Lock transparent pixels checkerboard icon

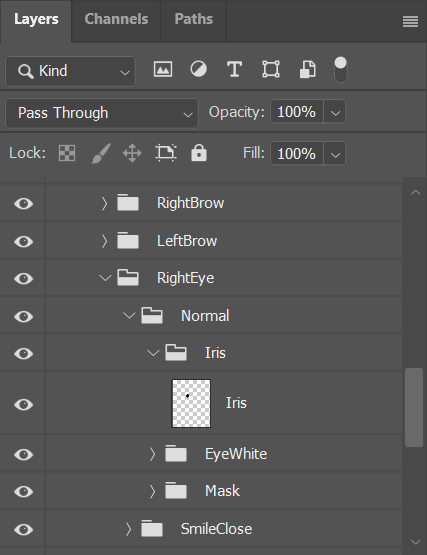[67, 153]
